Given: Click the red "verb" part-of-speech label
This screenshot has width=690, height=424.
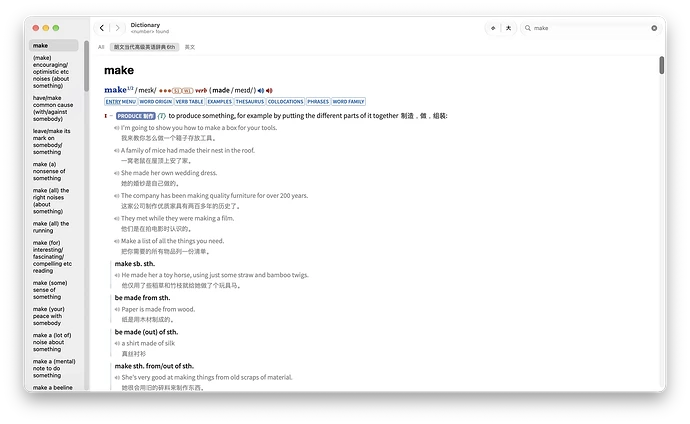Looking at the screenshot, I should (201, 90).
